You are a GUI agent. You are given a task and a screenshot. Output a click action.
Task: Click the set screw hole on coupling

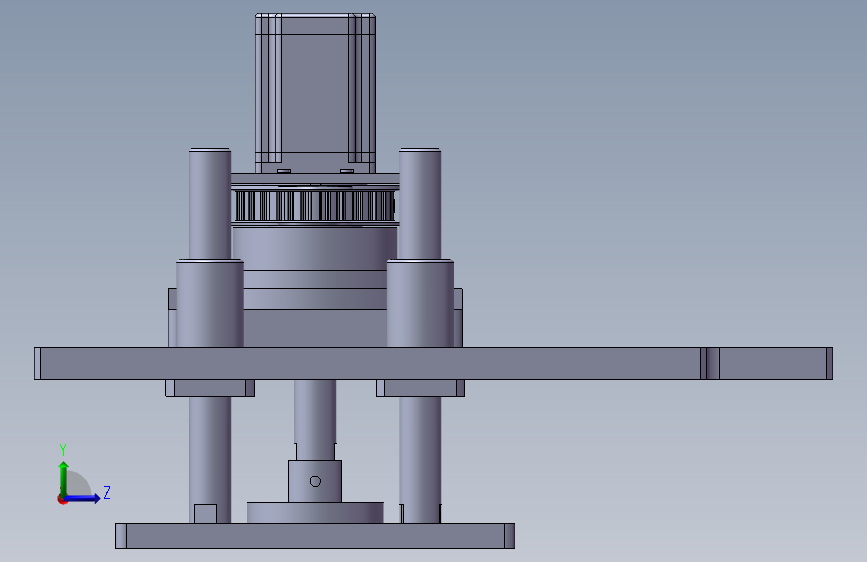tap(315, 481)
